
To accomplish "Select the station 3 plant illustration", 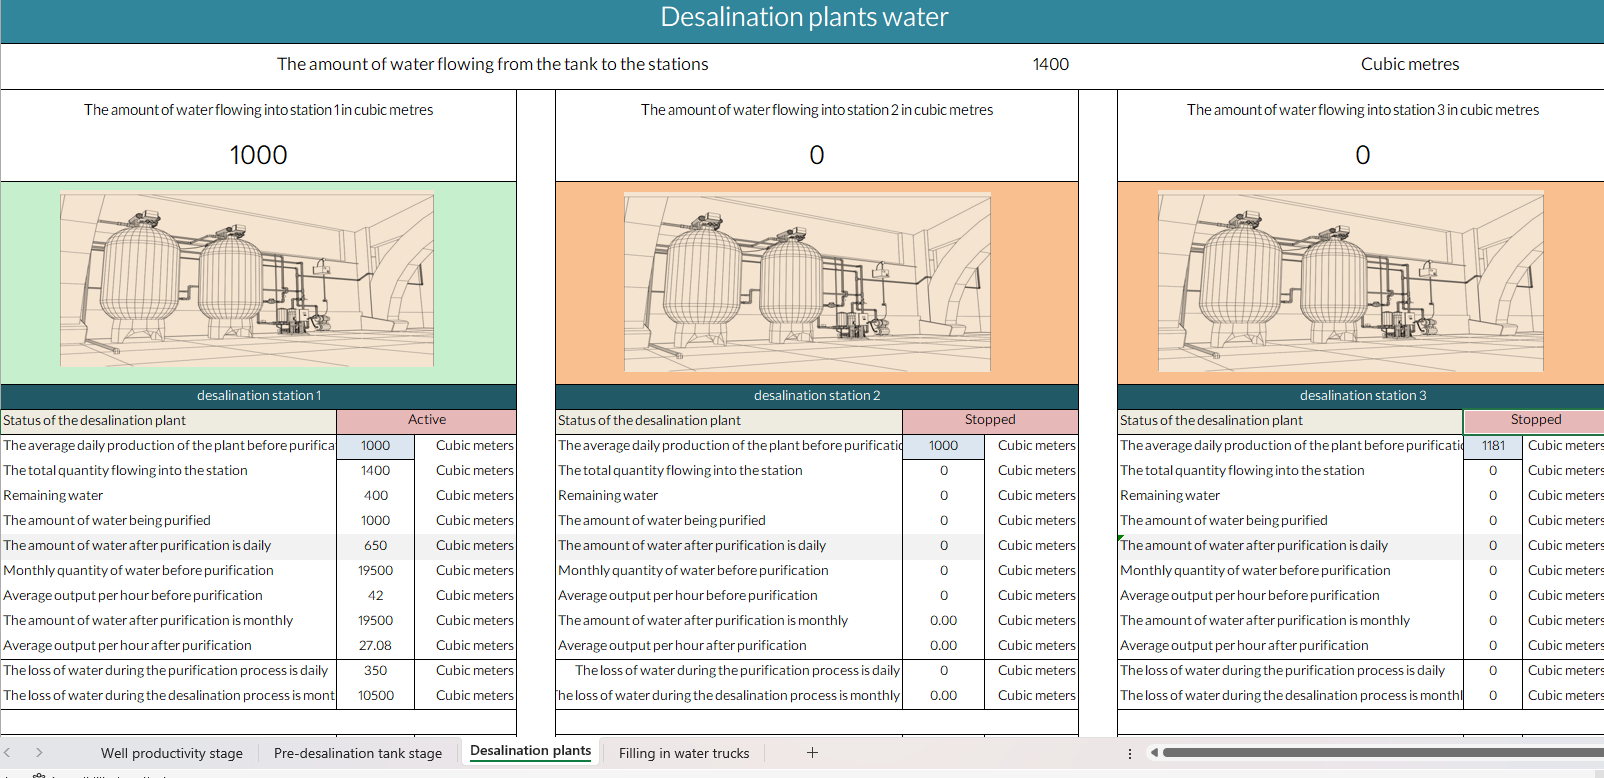I will pos(1350,282).
